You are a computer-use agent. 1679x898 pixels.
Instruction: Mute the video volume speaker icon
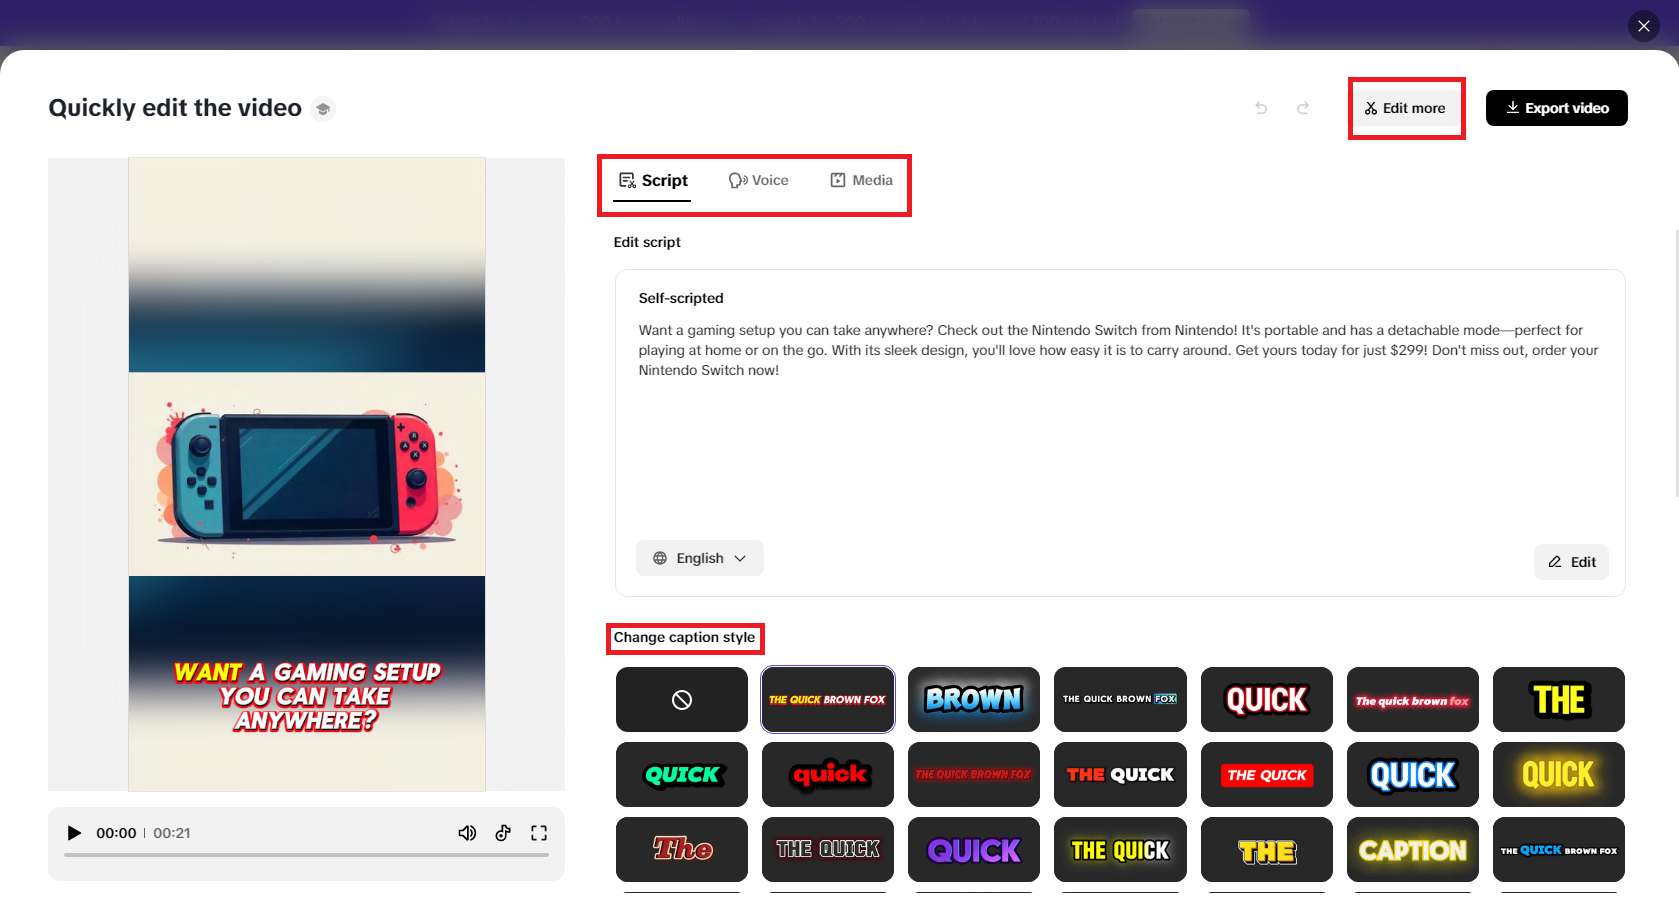[x=467, y=833]
